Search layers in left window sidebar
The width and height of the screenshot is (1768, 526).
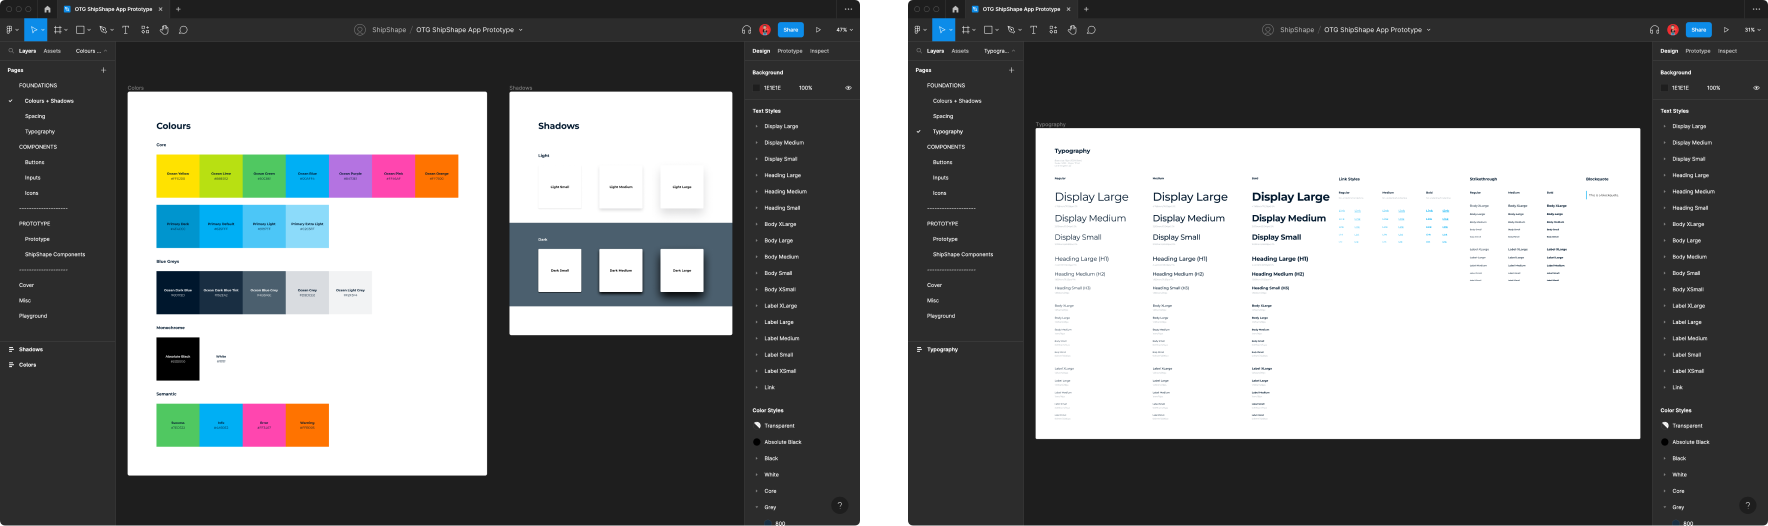tap(11, 51)
